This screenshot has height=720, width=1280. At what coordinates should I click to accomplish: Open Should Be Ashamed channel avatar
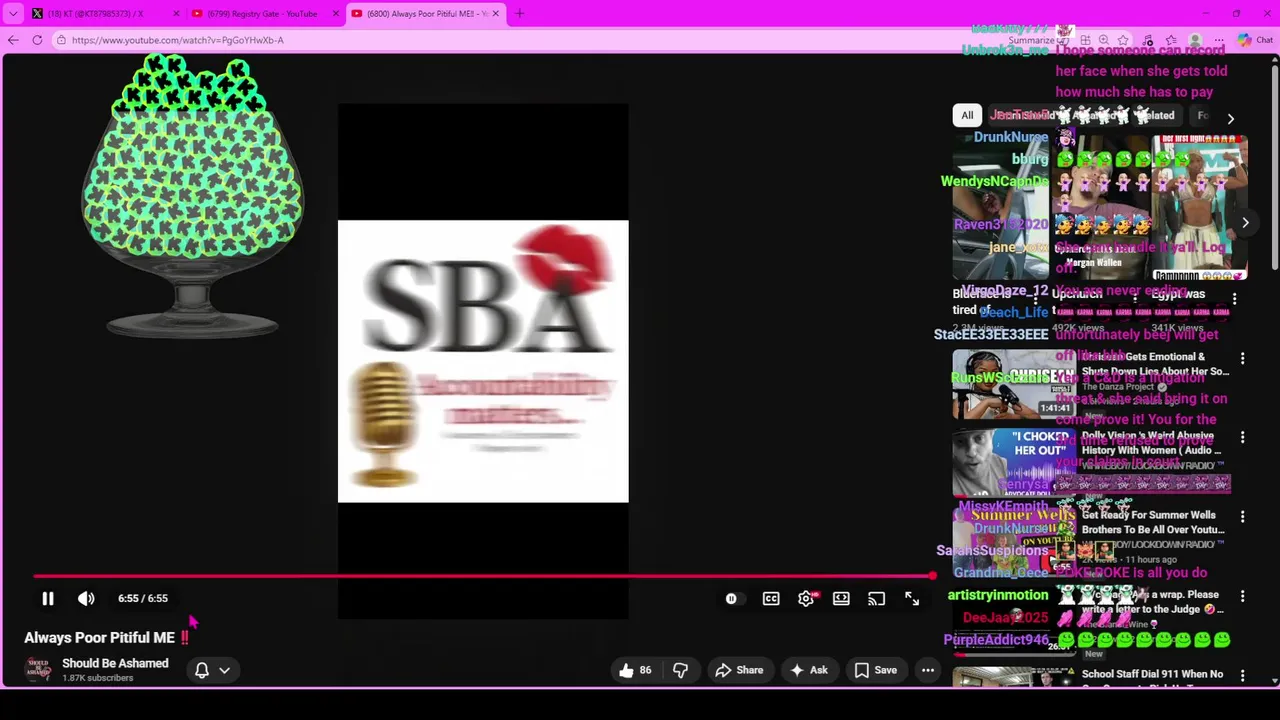coord(38,669)
